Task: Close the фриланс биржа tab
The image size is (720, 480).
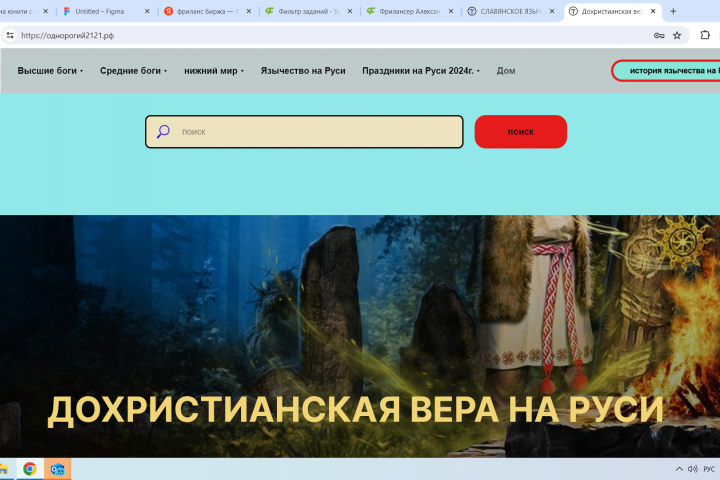Action: point(248,11)
